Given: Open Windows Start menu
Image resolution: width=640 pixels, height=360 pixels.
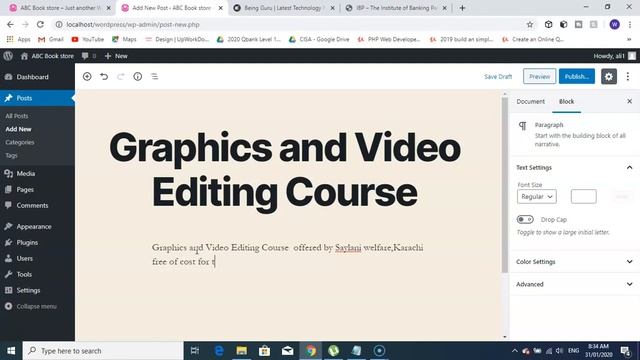Looking at the screenshot, I should pyautogui.click(x=11, y=351).
